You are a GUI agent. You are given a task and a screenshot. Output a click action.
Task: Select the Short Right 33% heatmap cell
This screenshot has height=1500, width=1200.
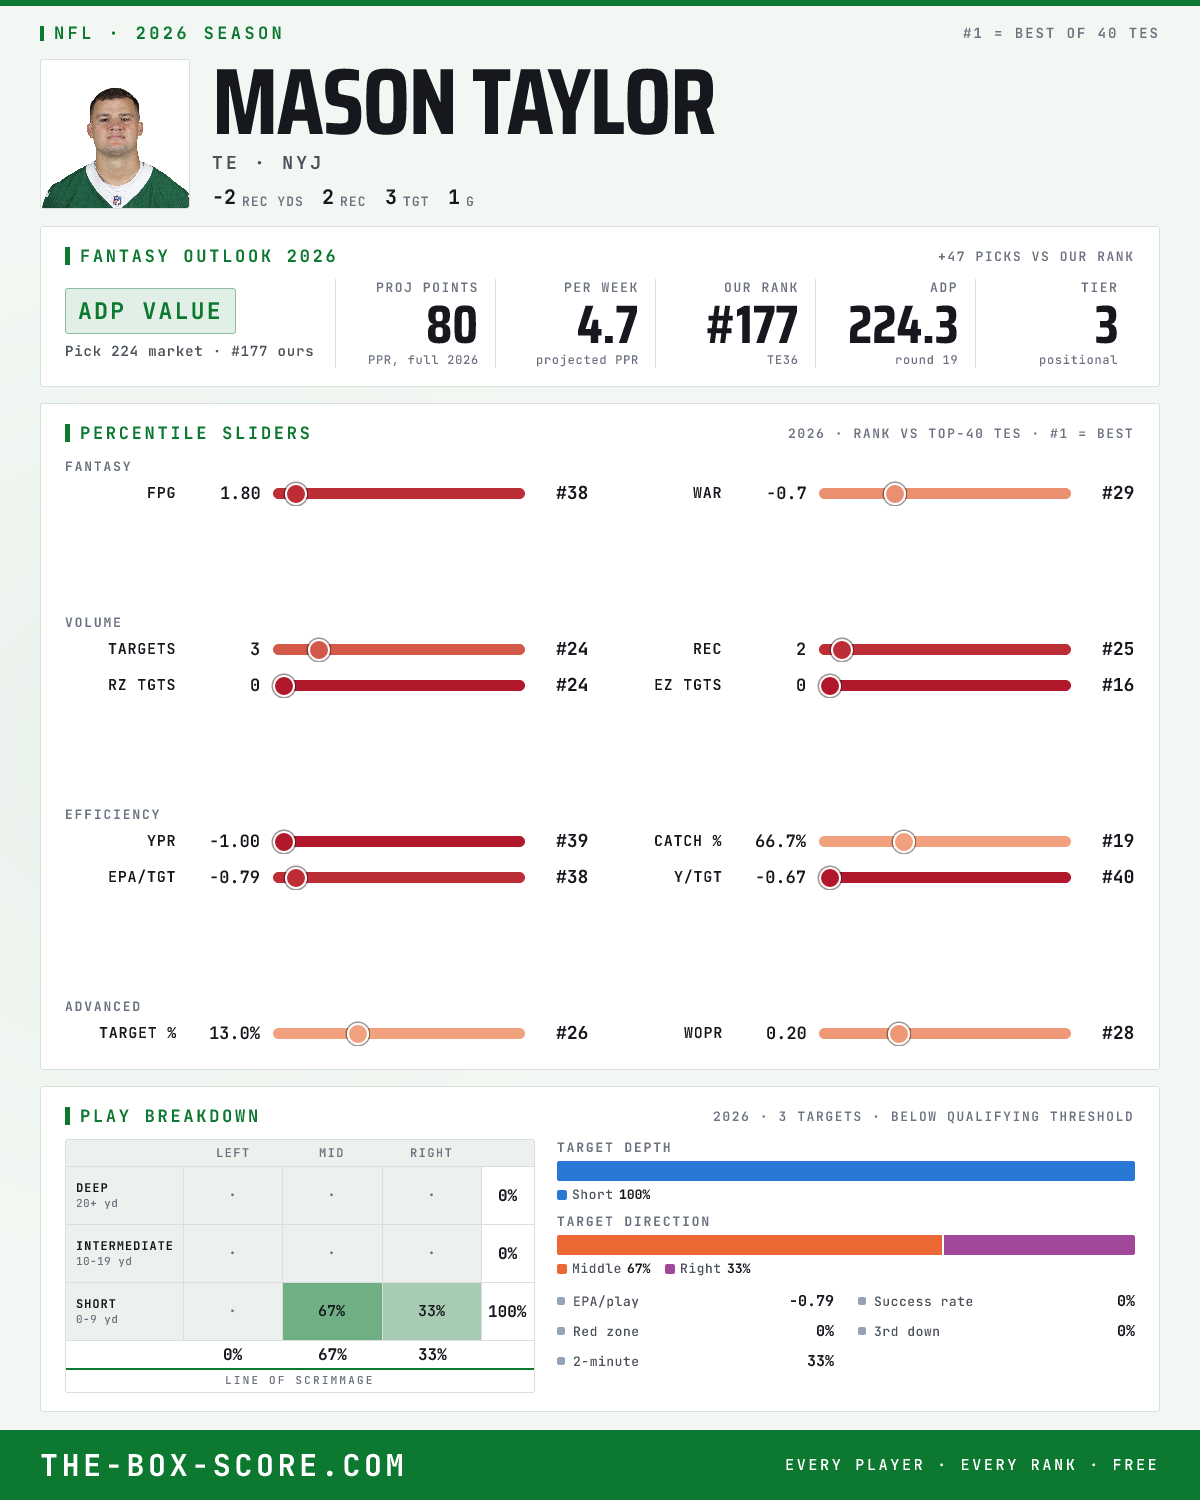432,1311
